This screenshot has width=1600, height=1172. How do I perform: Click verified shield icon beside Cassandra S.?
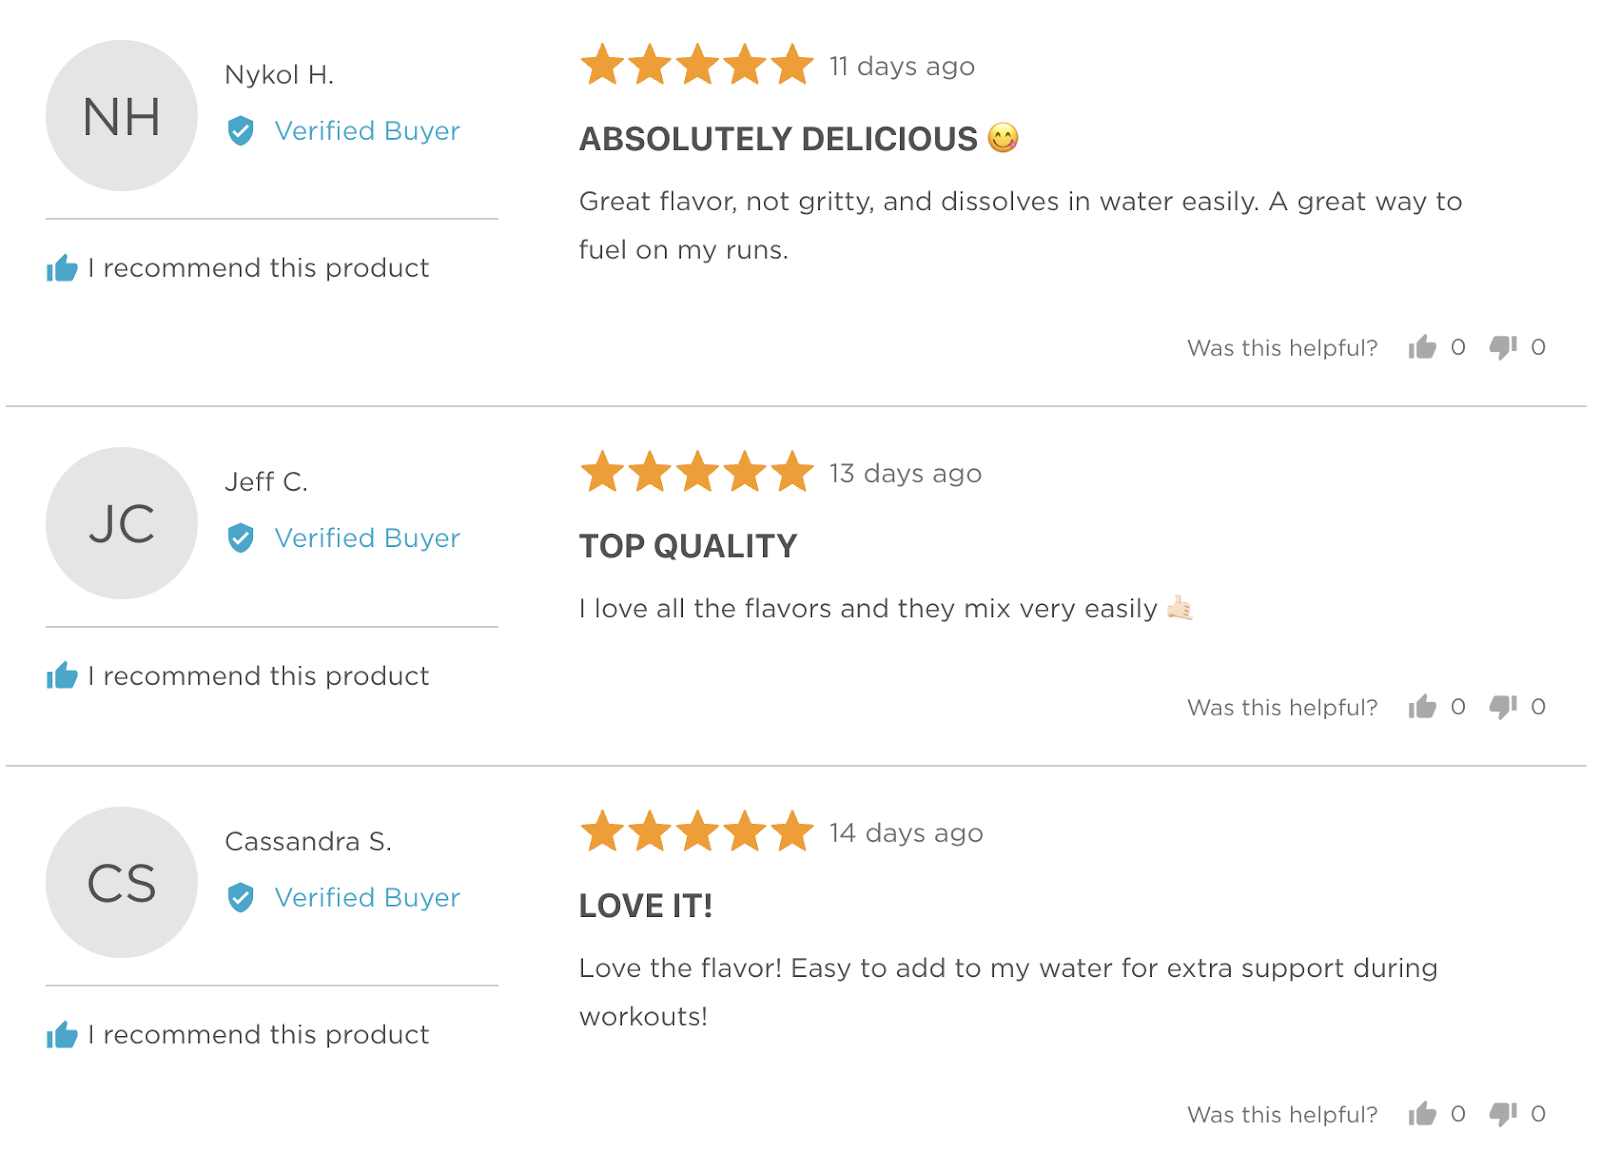tap(240, 898)
